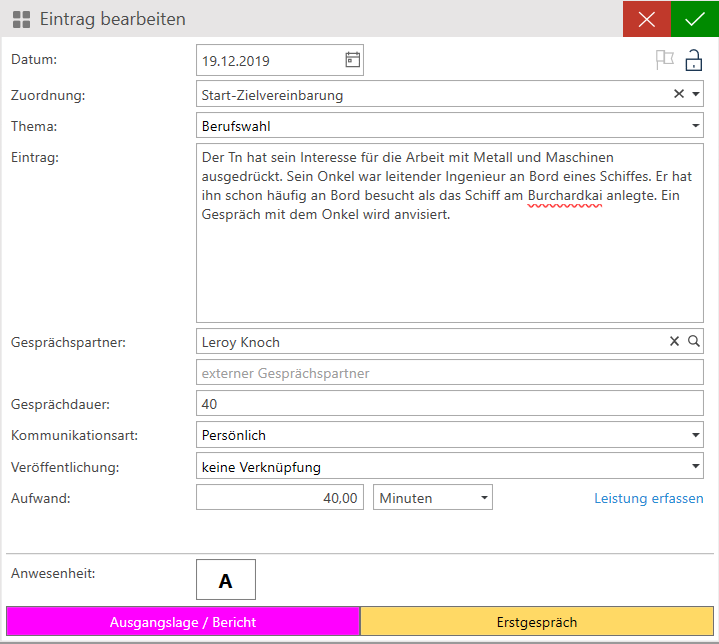Switch to the Erstgespräch tab
Image resolution: width=719 pixels, height=644 pixels.
pyautogui.click(x=537, y=622)
